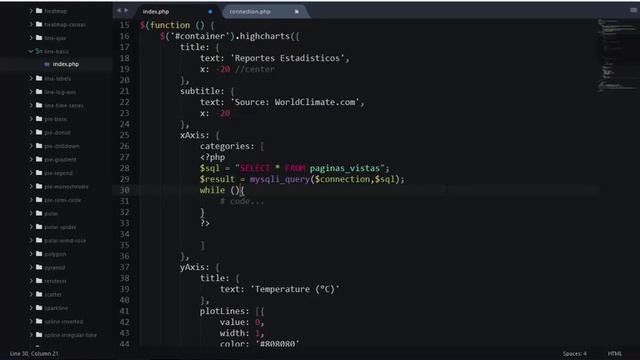Screen dimensions: 640x360
Task: Click the pie-drilldown folder icon
Action: coord(39,146)
